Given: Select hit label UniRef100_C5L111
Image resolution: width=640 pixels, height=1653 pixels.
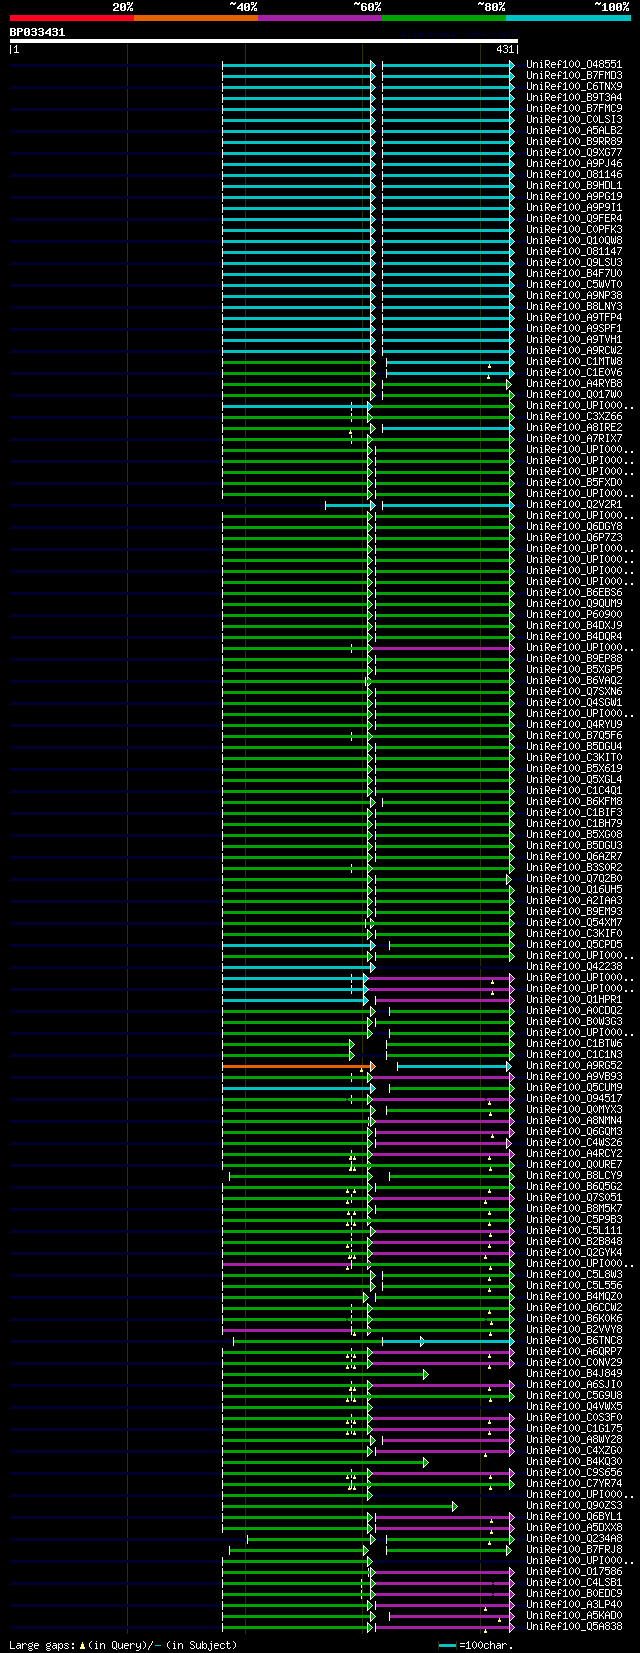Looking at the screenshot, I should (x=574, y=1231).
